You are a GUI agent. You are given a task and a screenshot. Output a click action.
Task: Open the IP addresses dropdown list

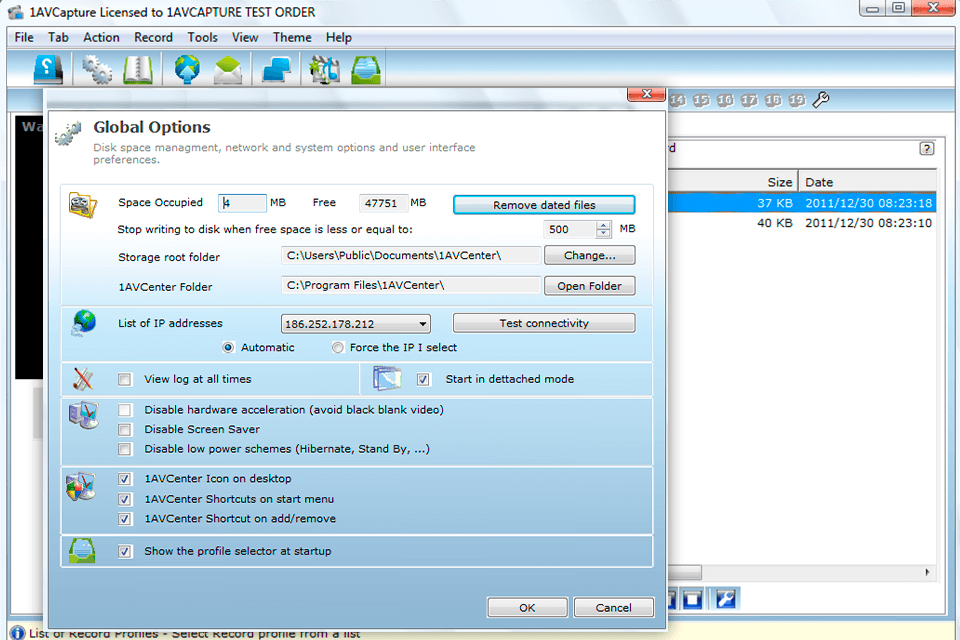point(422,324)
